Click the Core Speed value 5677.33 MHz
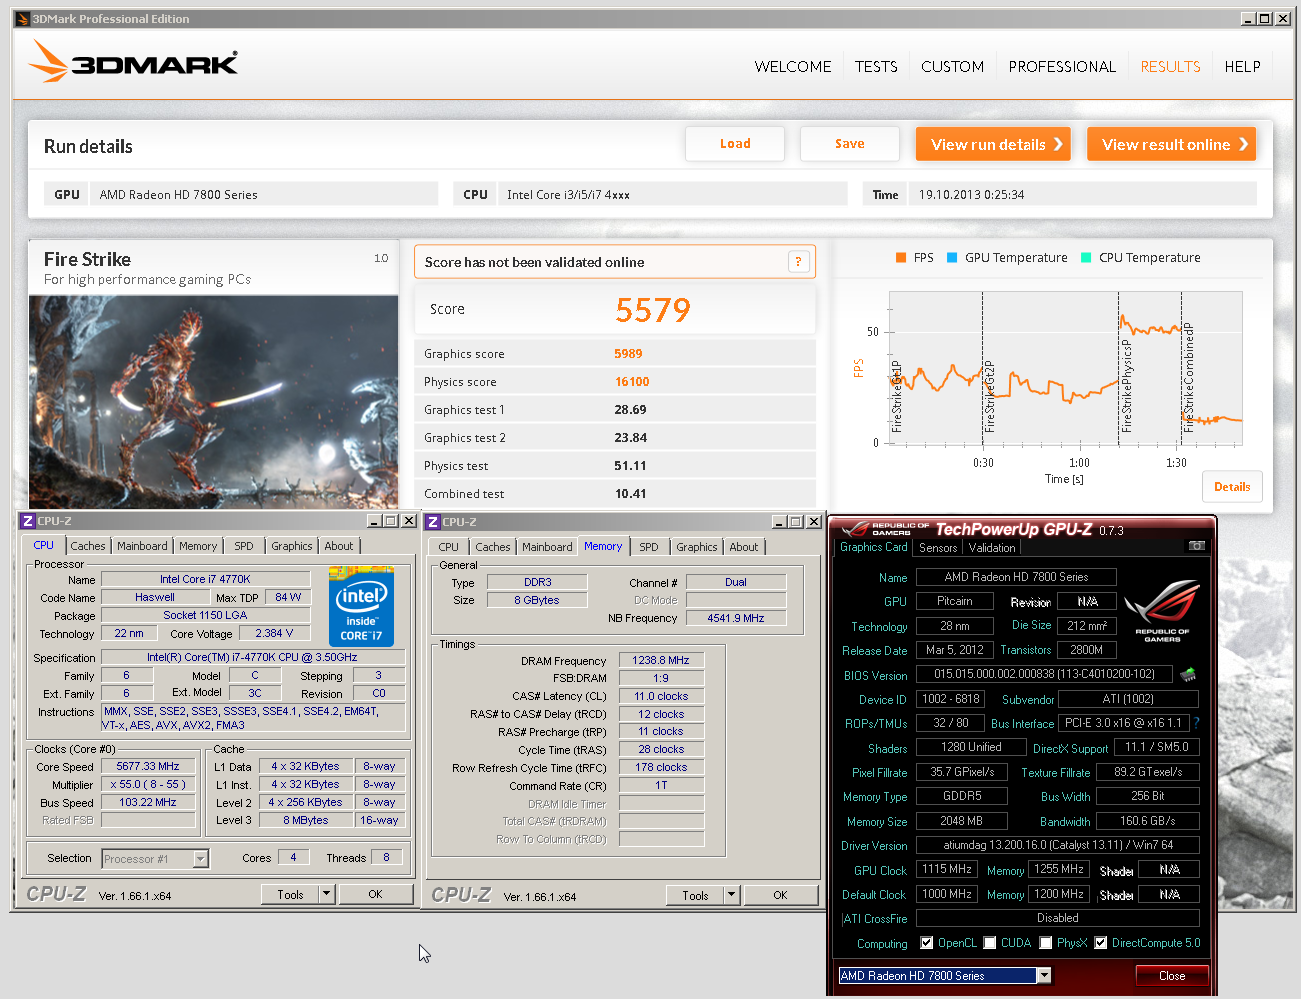 [x=148, y=767]
